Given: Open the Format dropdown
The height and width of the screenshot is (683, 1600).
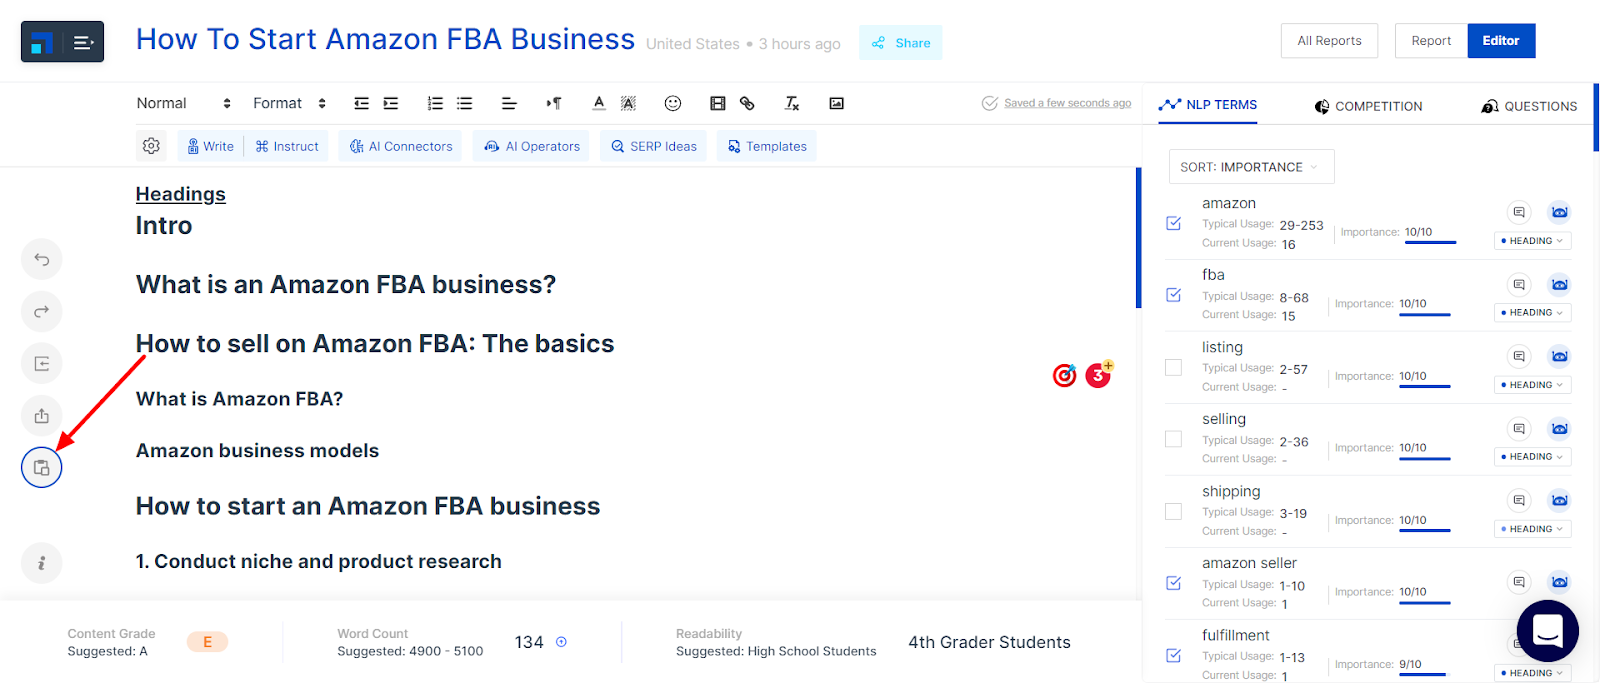Looking at the screenshot, I should tap(290, 103).
